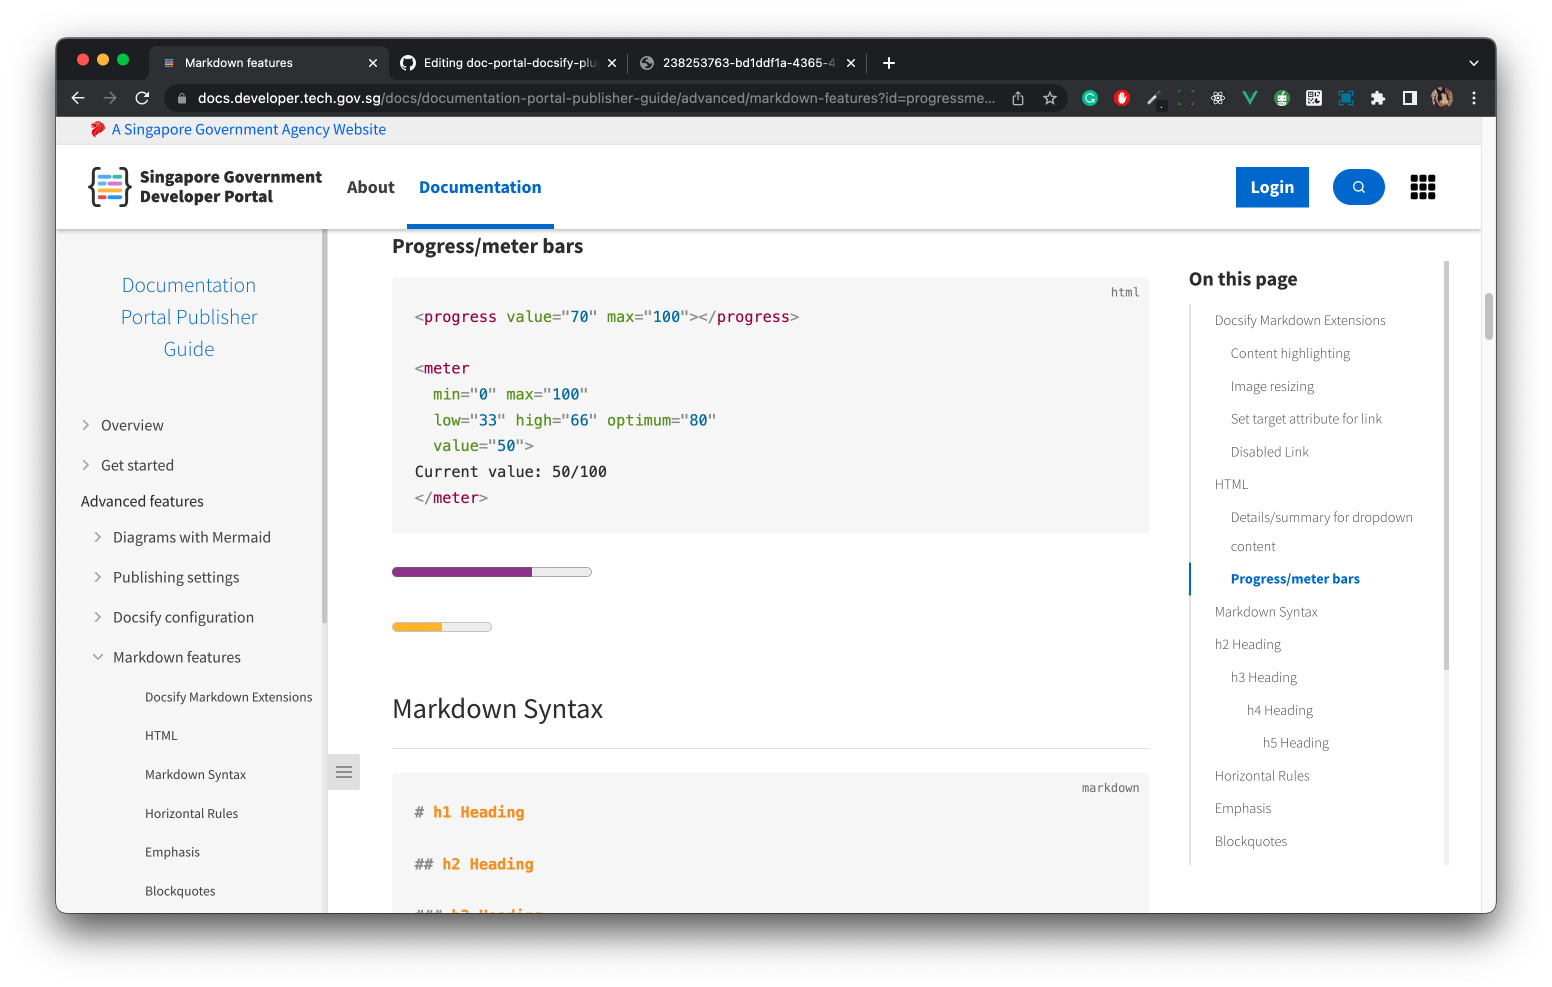1552x987 pixels.
Task: Open HTML in the left sidebar
Action: 161,735
